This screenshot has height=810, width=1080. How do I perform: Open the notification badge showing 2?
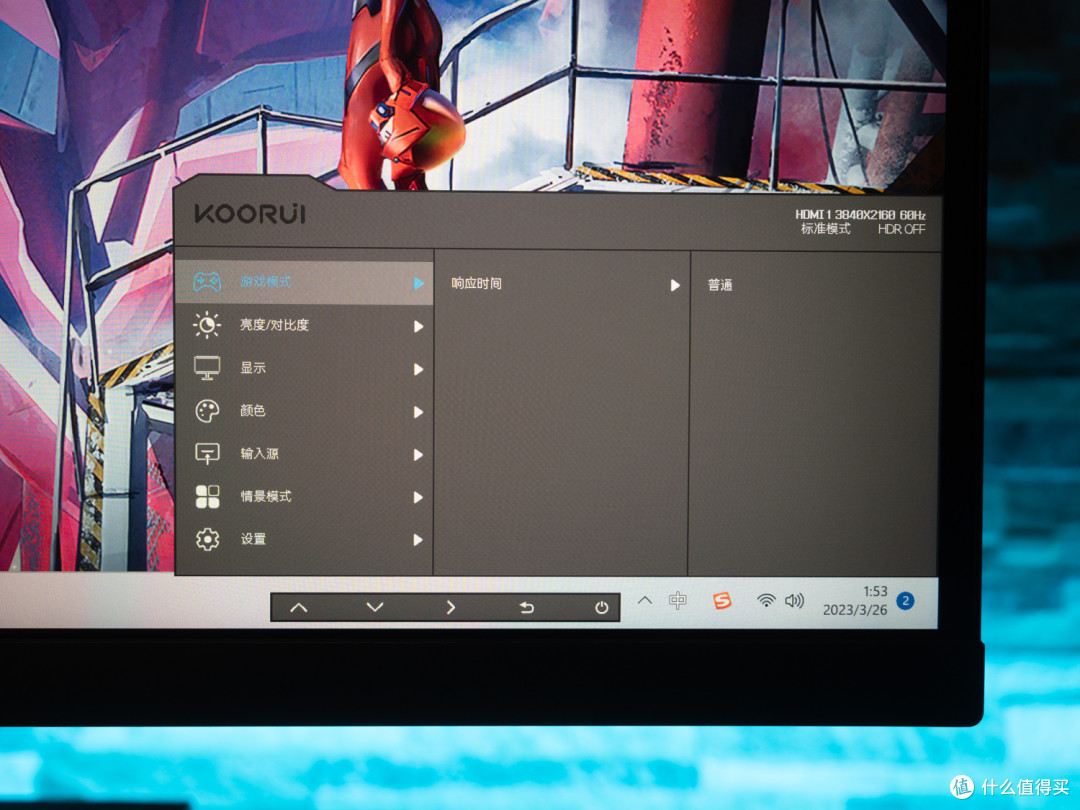(x=906, y=601)
